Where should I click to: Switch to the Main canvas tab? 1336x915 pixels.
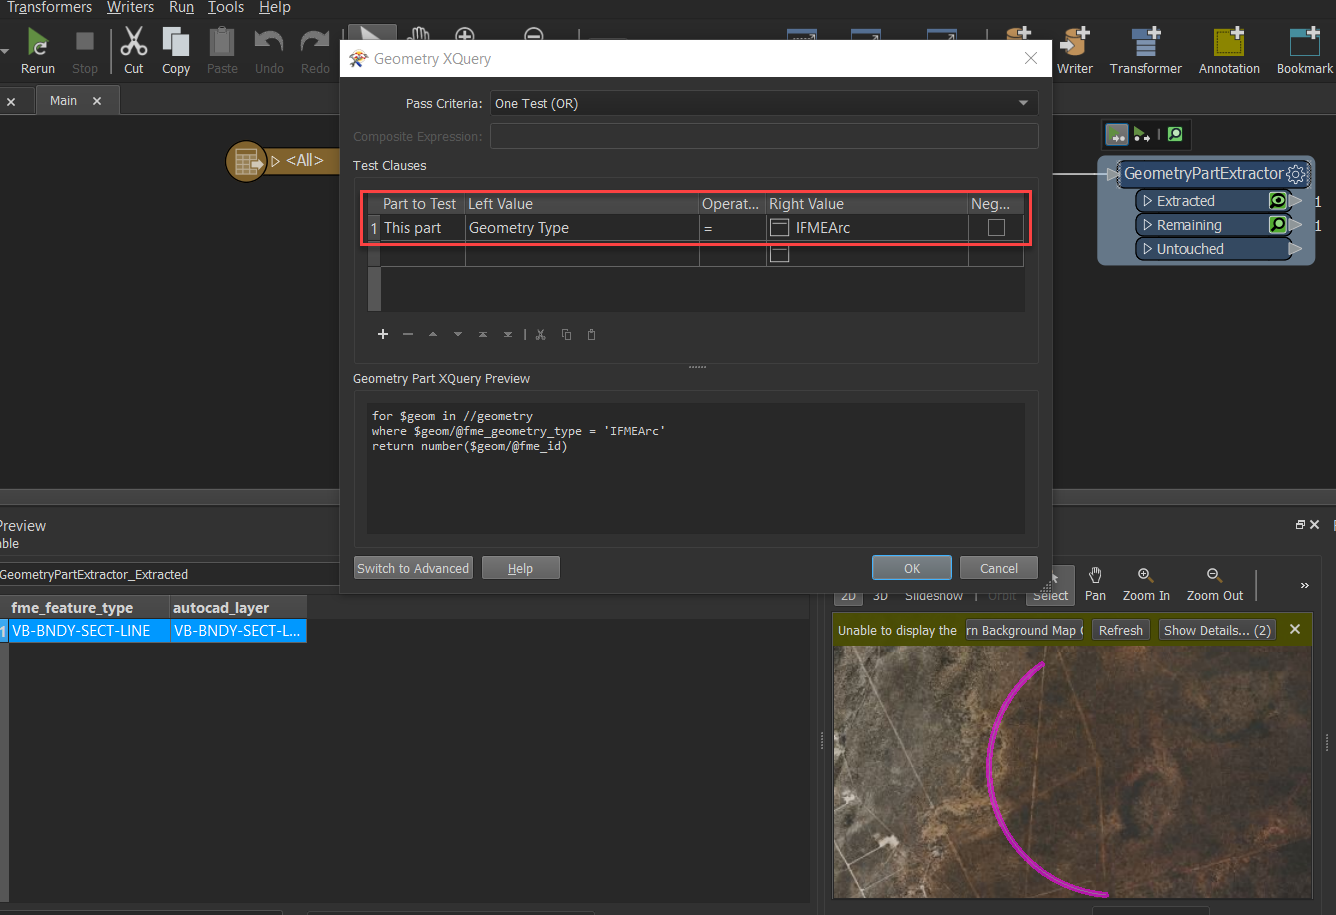coord(64,101)
